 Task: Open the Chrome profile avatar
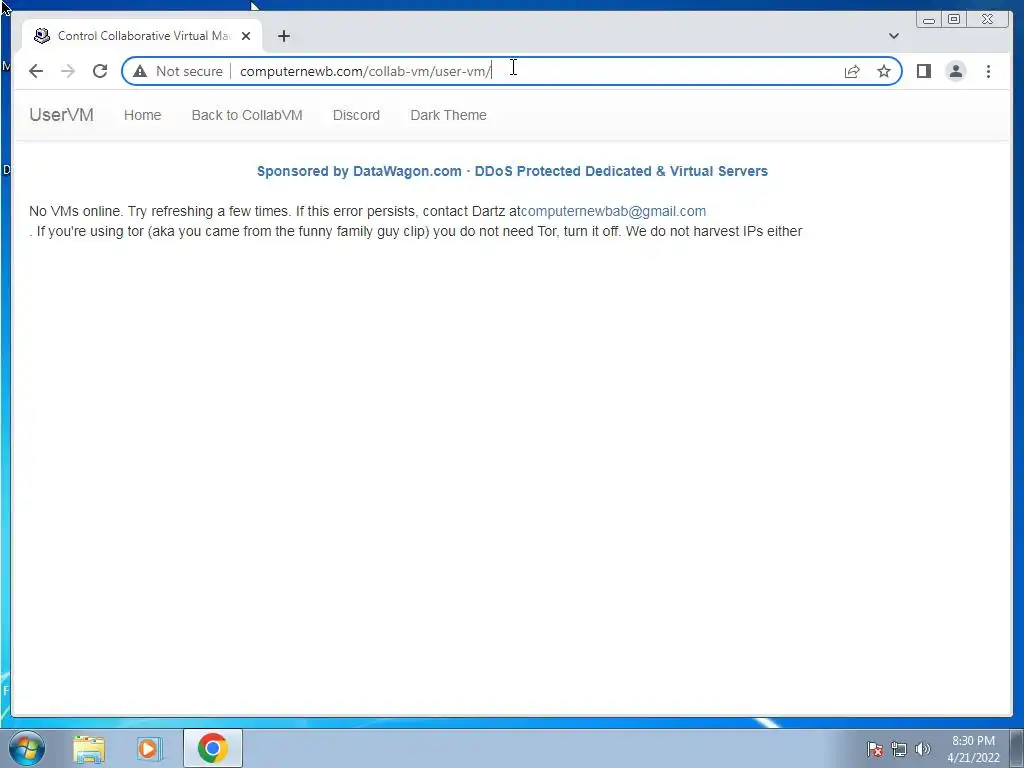click(x=955, y=71)
